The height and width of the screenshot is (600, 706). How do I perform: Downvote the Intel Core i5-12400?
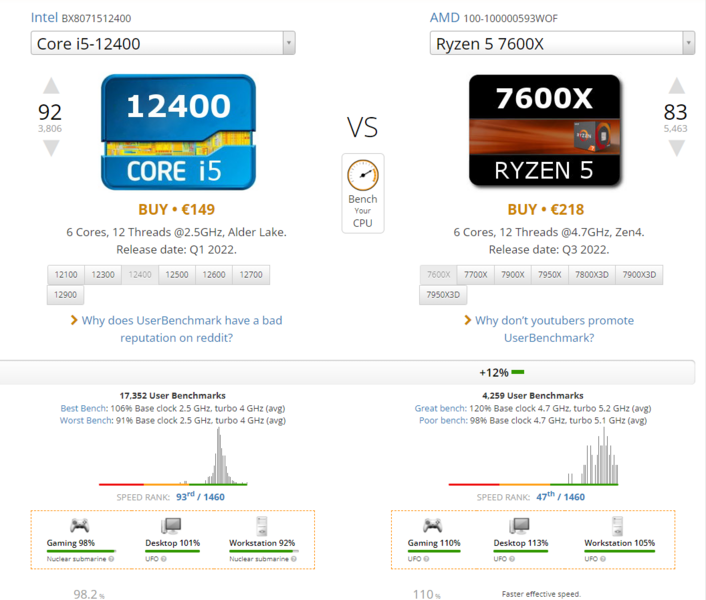[x=50, y=149]
